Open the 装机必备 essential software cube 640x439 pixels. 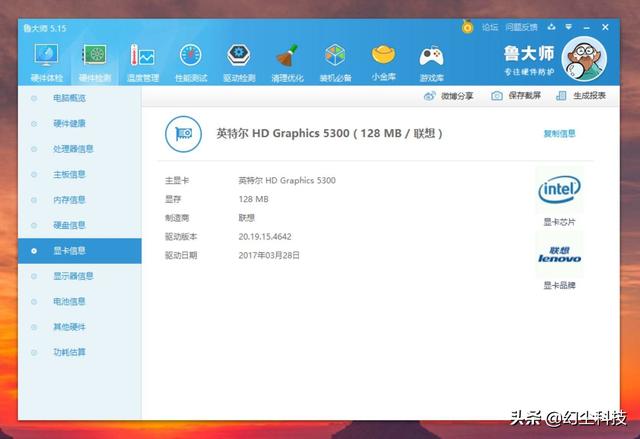[x=336, y=62]
